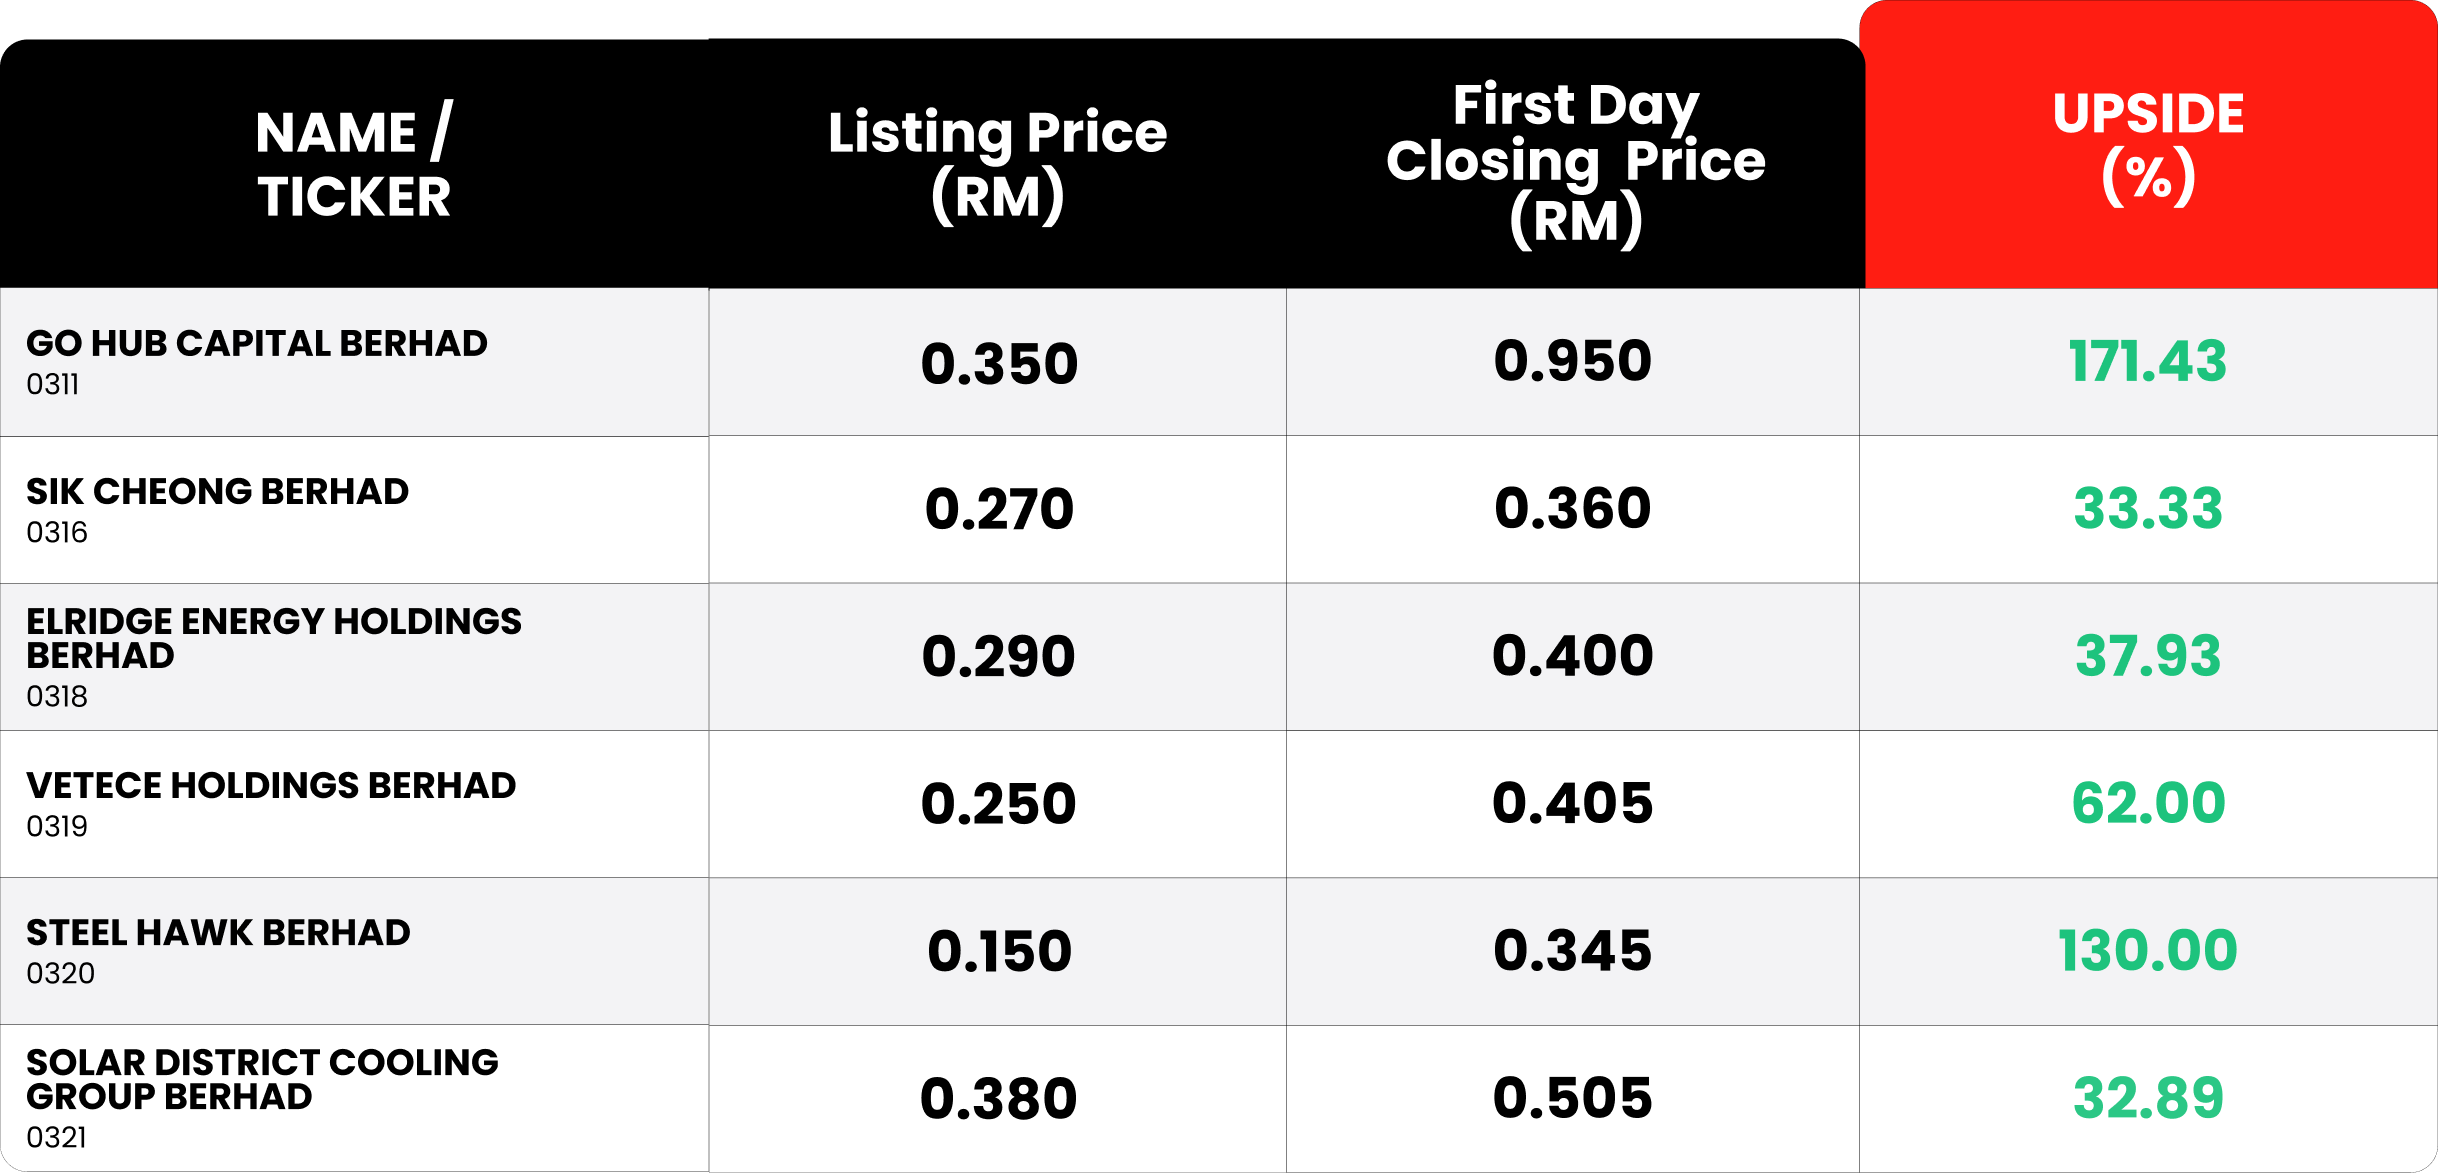Click the UPSIDE (%) column header
Viewport: 2438px width, 1173px height.
(x=2148, y=146)
